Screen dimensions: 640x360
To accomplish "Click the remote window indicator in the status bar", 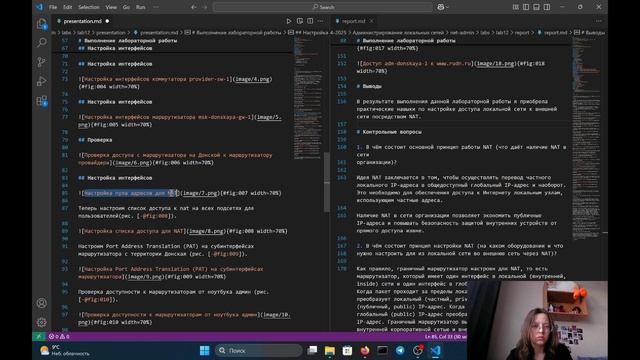I will (x=39, y=336).
